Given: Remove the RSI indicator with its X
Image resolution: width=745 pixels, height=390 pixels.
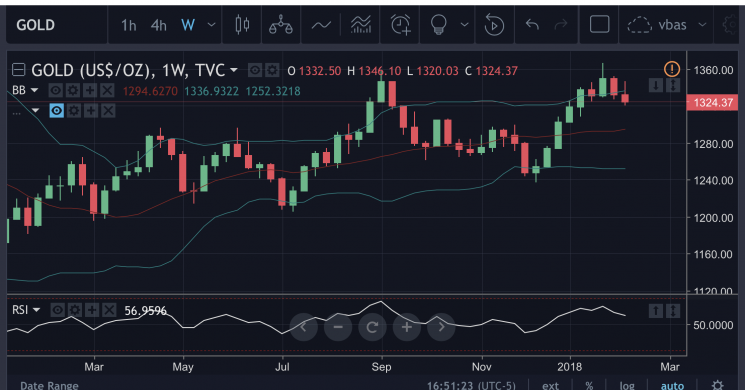Looking at the screenshot, I should coord(109,310).
